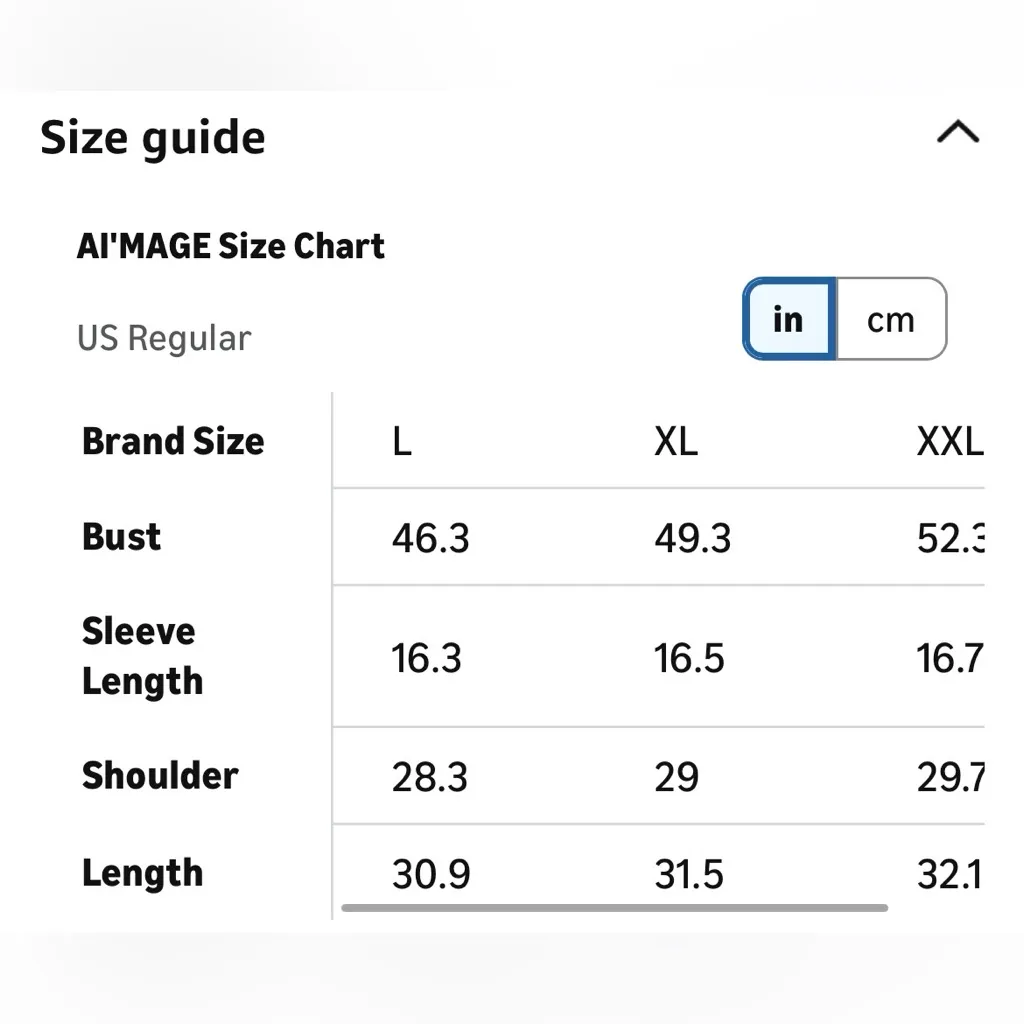This screenshot has width=1024, height=1024.
Task: Click the US Regular label
Action: 164,338
